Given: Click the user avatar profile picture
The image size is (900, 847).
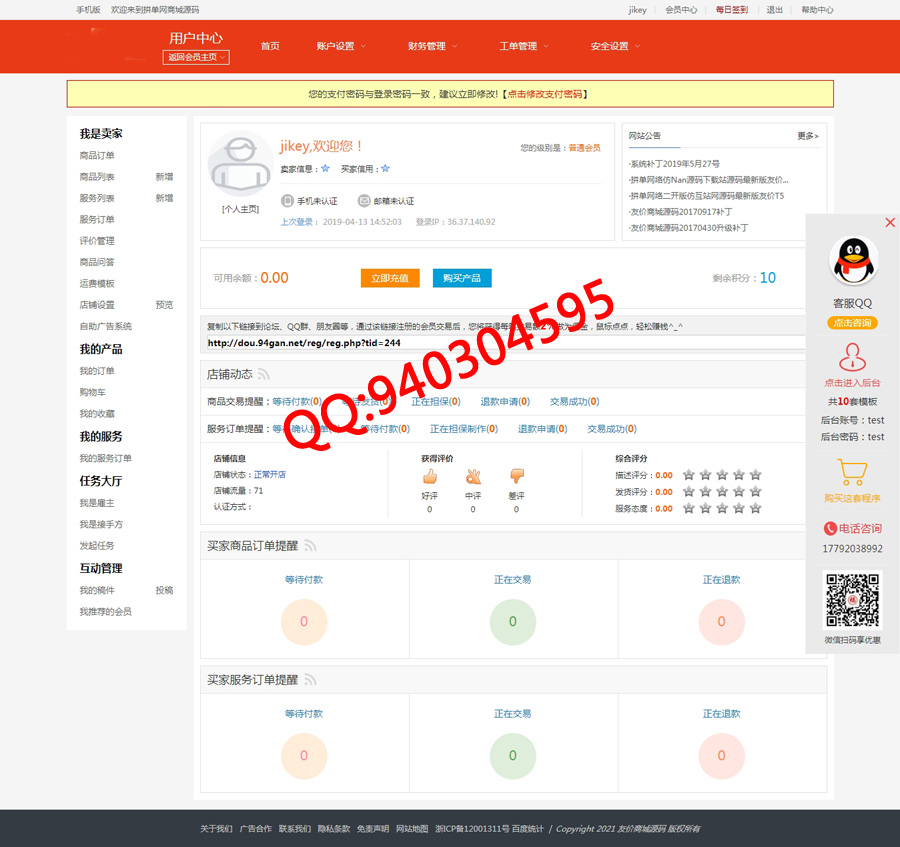Looking at the screenshot, I should coord(240,164).
